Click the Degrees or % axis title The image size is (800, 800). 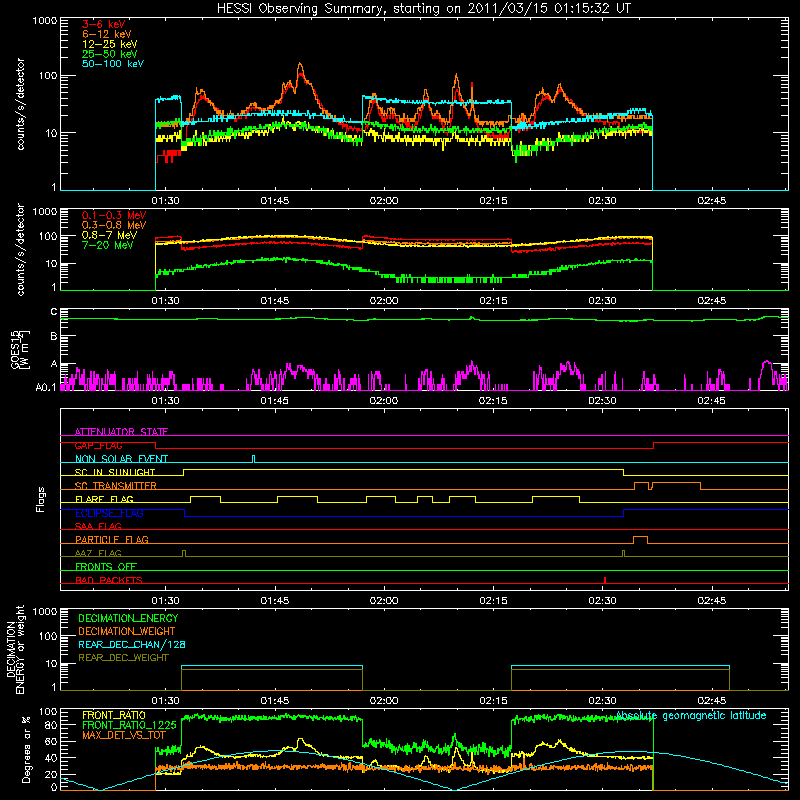pos(26,749)
